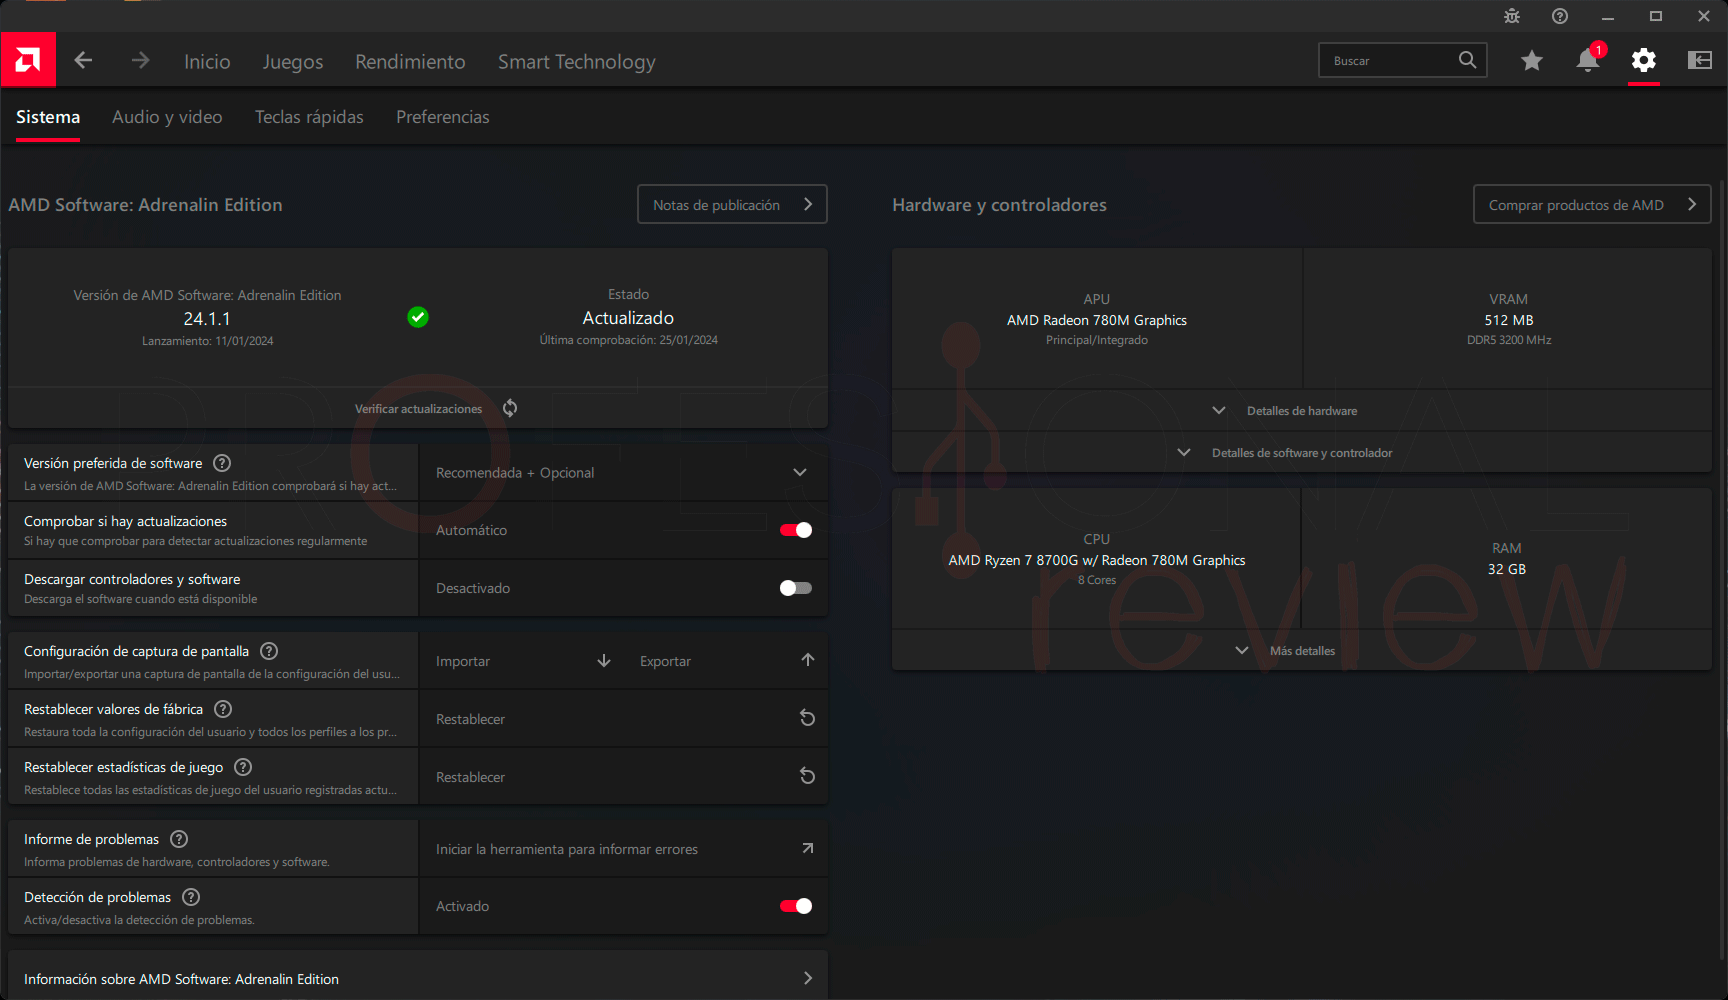Click the launch arrow for error reporting tool
Image resolution: width=1728 pixels, height=1000 pixels.
pyautogui.click(x=808, y=848)
